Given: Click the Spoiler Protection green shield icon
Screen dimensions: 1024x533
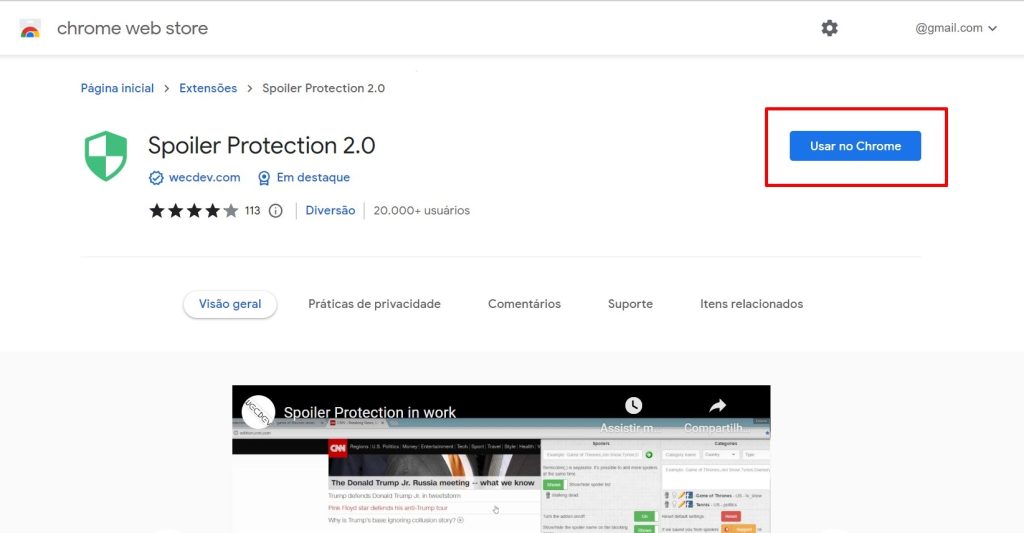Looking at the screenshot, I should click(106, 155).
